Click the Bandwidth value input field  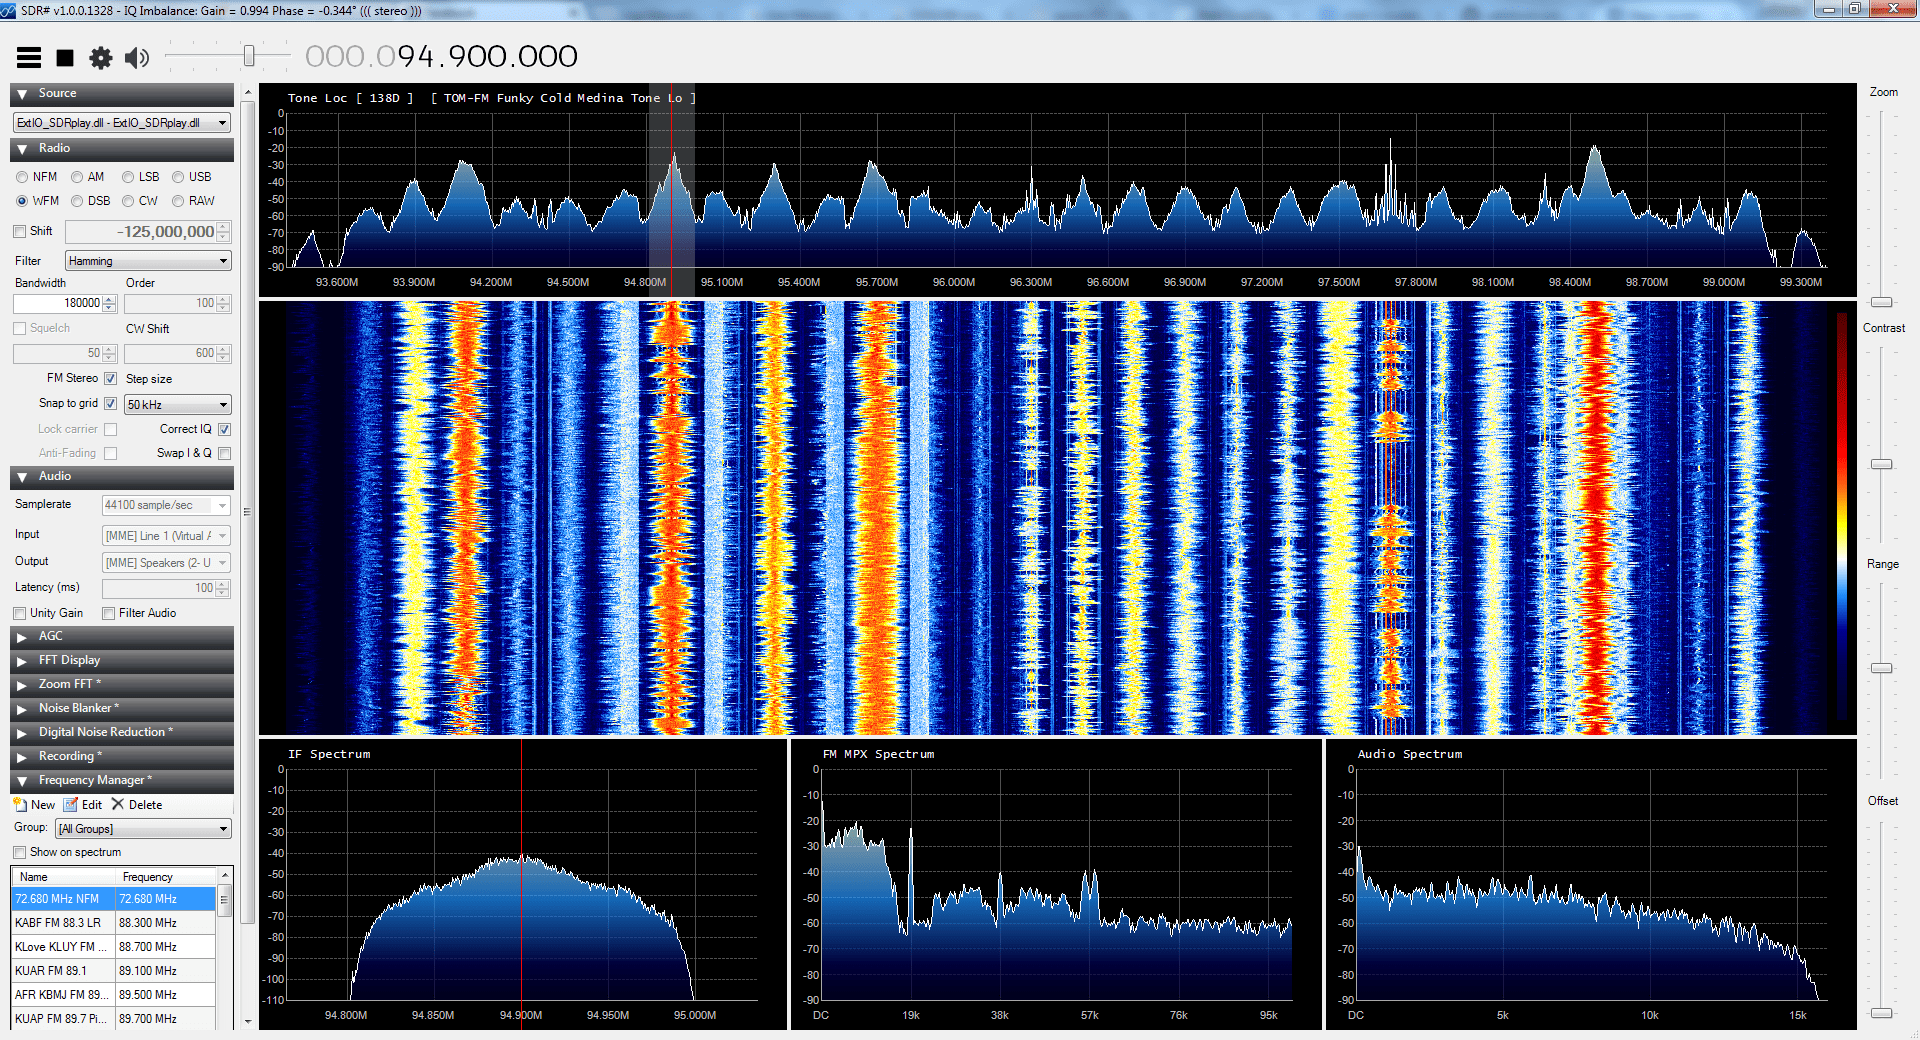pyautogui.click(x=58, y=303)
